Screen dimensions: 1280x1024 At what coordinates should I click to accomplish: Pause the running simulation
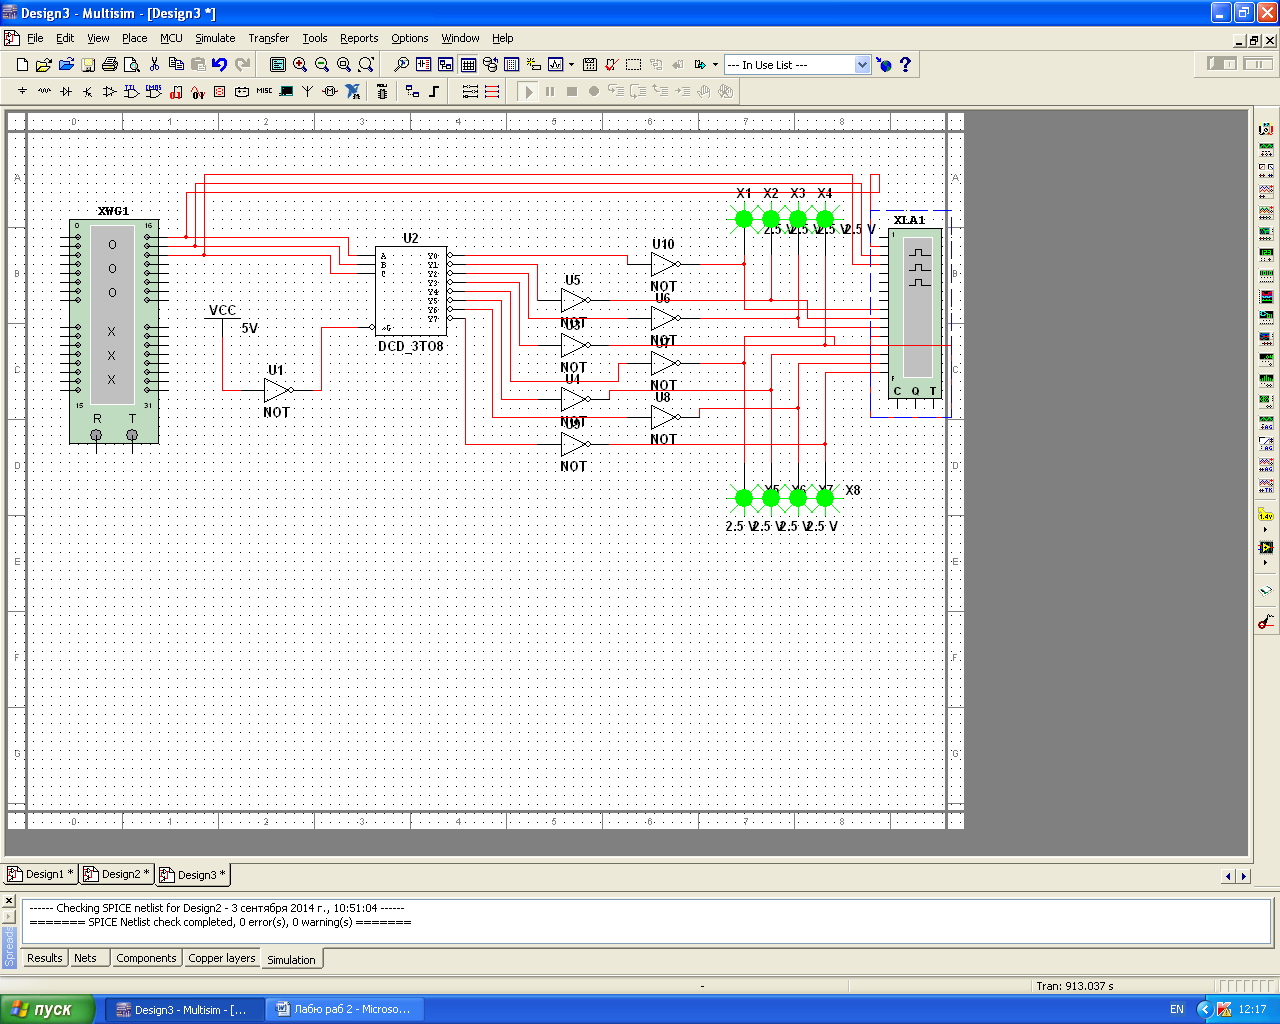(x=550, y=91)
